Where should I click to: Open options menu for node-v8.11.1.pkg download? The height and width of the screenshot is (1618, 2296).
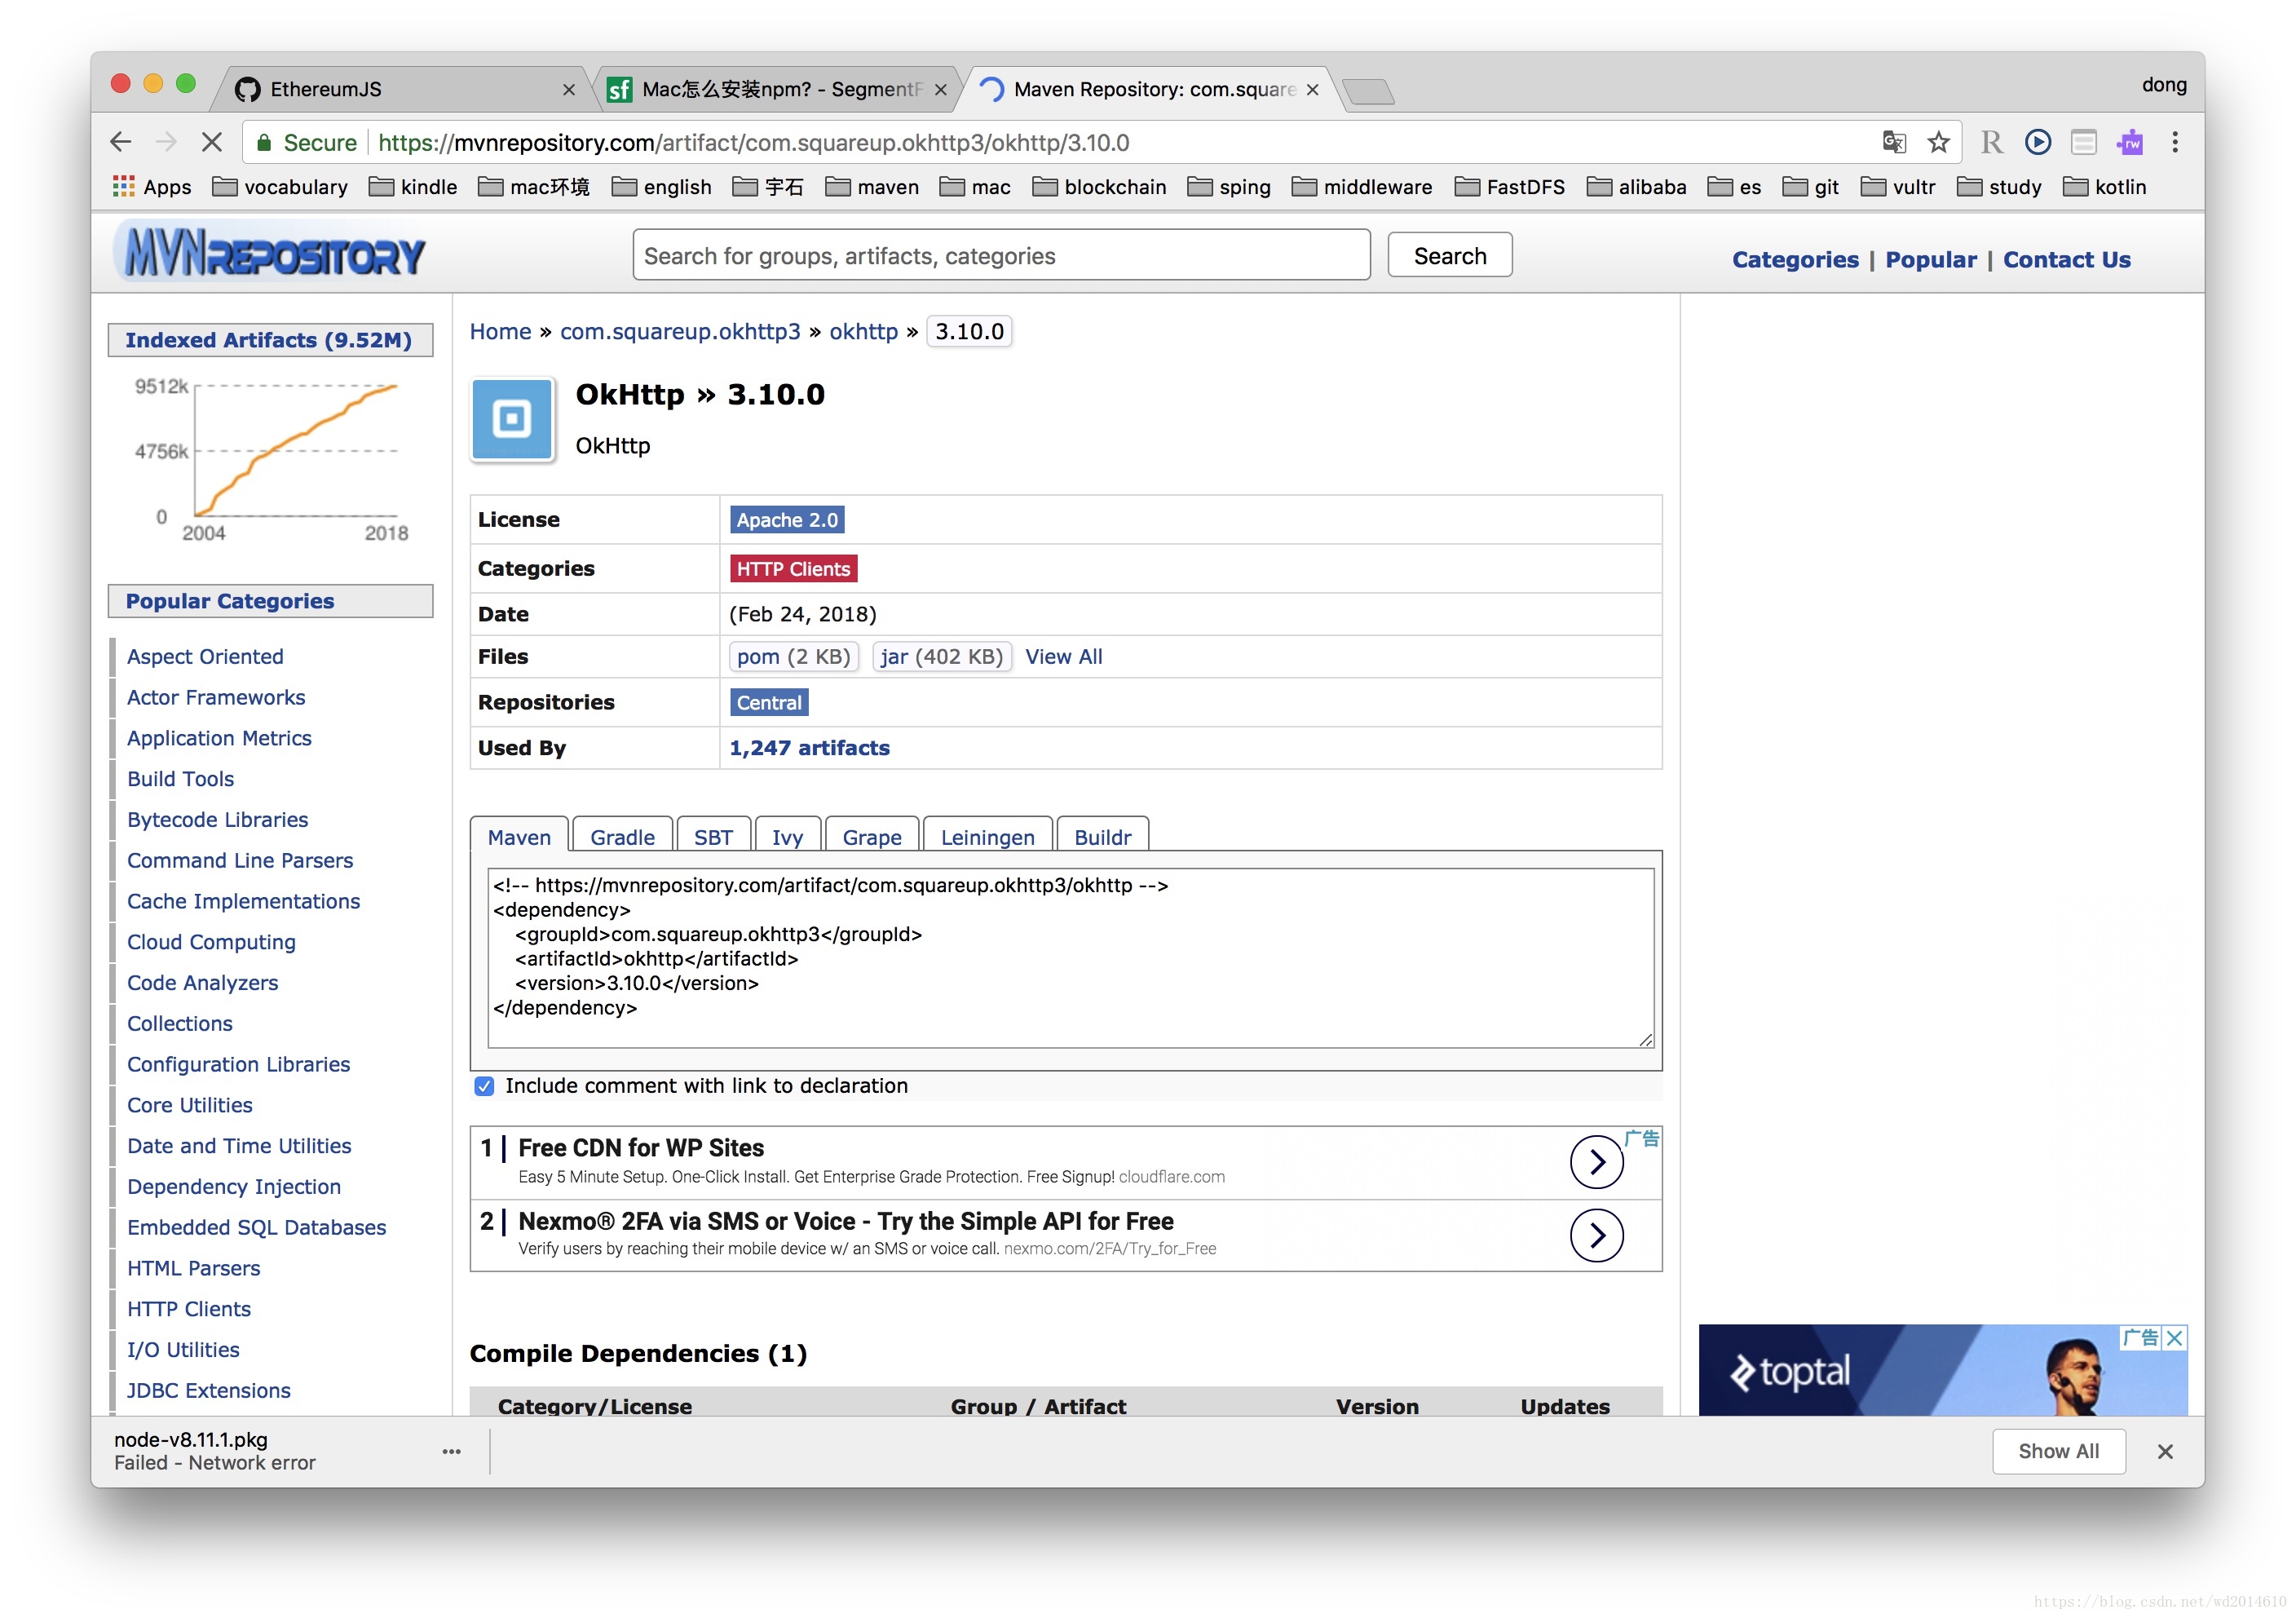(x=451, y=1450)
